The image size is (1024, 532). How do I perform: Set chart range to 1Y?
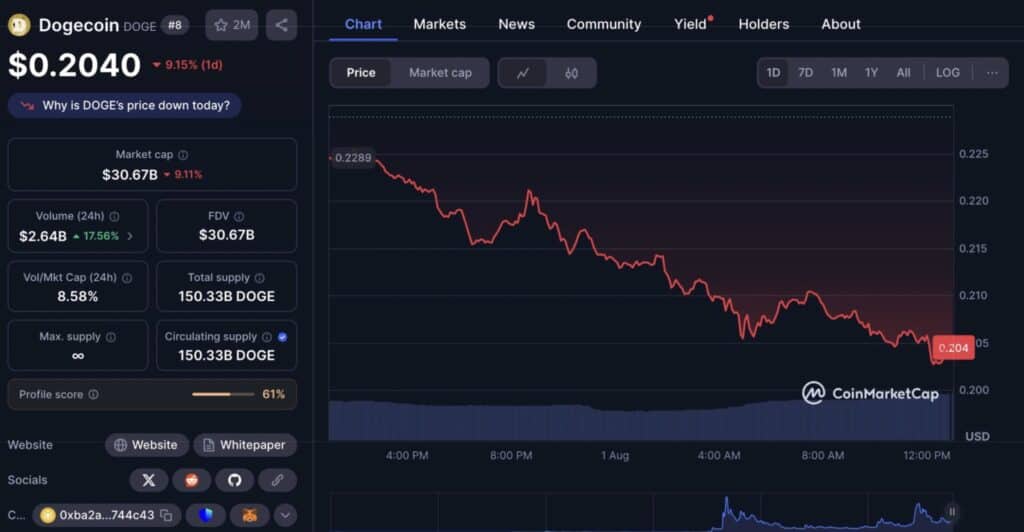(871, 72)
